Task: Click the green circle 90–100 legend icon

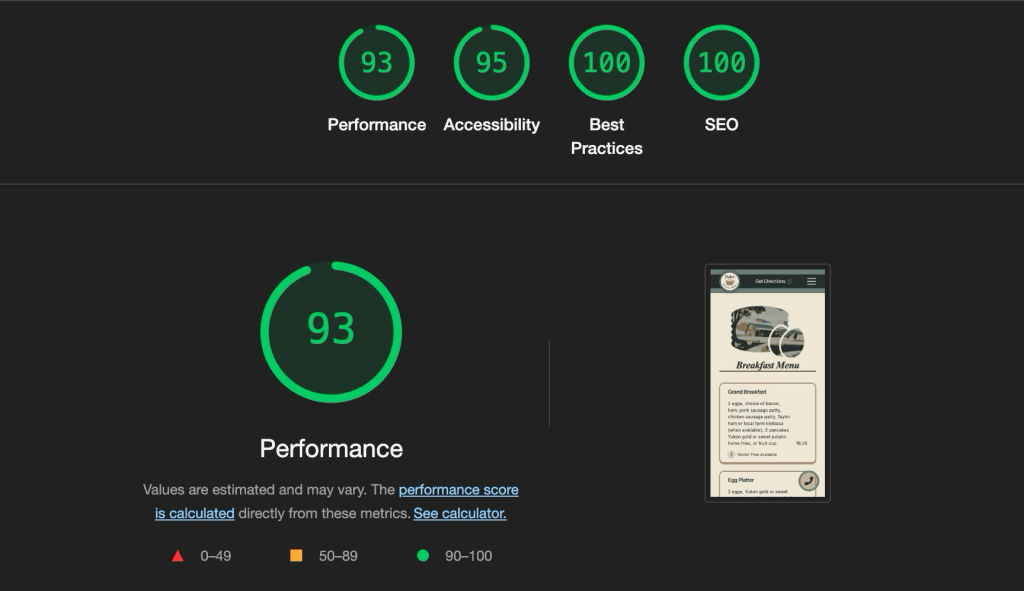Action: click(423, 556)
